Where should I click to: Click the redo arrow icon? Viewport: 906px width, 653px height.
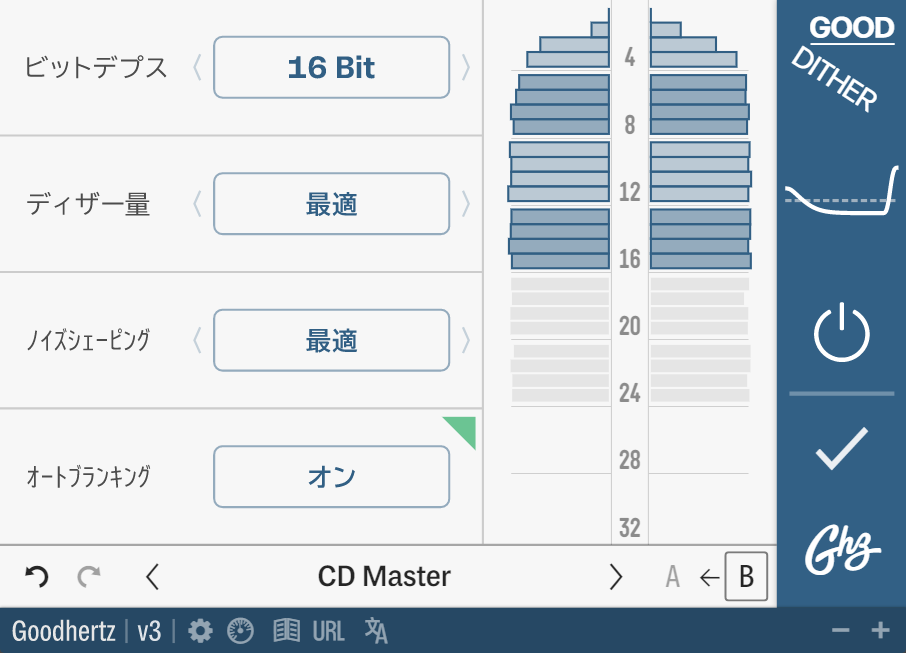(89, 576)
